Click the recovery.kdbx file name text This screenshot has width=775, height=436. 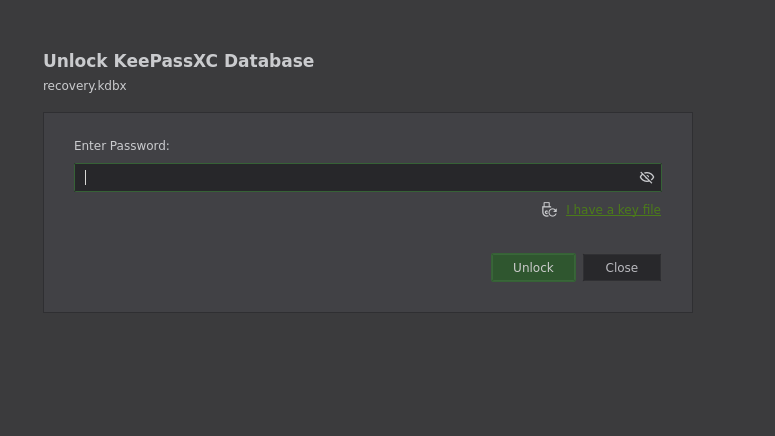pyautogui.click(x=85, y=86)
